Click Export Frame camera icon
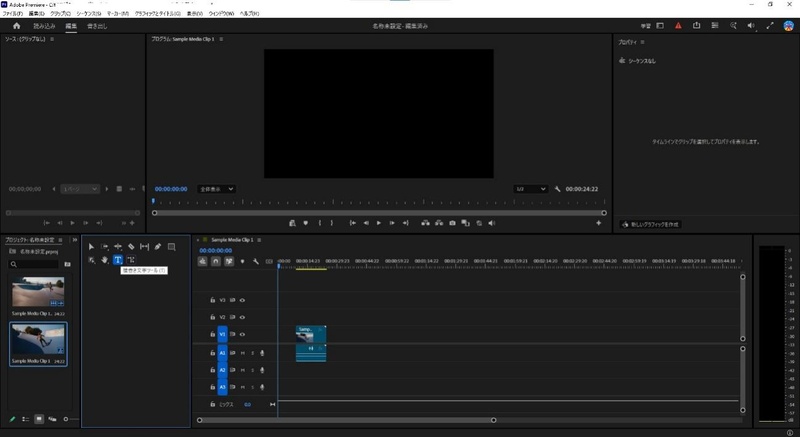800x437 pixels. click(x=452, y=223)
